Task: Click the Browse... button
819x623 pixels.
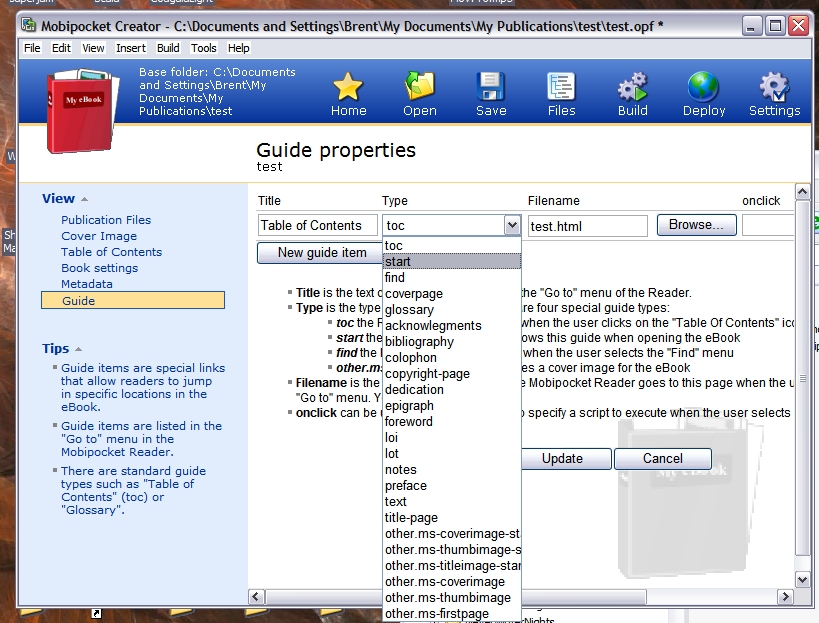Action: coord(696,225)
